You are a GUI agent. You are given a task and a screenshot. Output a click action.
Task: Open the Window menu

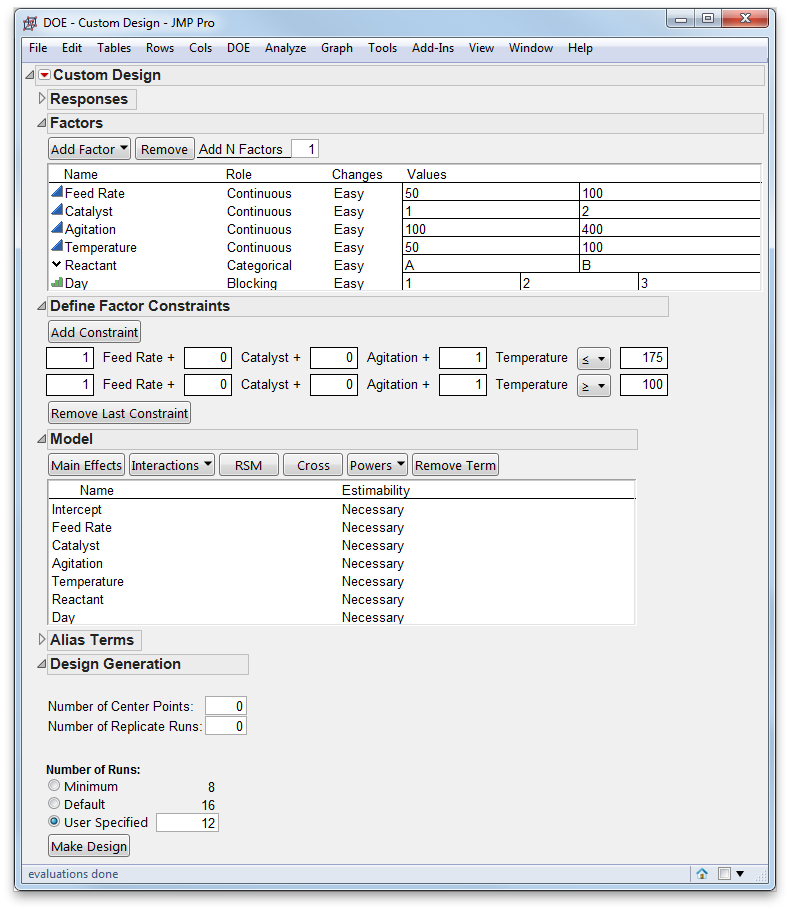(530, 48)
